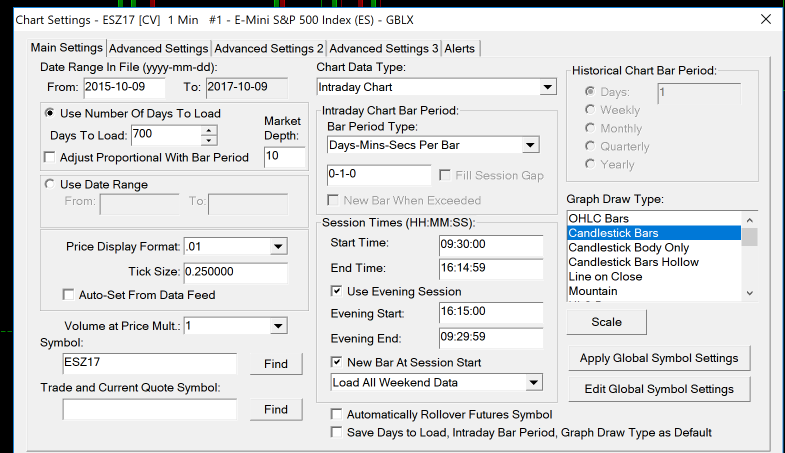785x453 pixels.
Task: Increase Days To Load with up arrow
Action: pos(209,130)
